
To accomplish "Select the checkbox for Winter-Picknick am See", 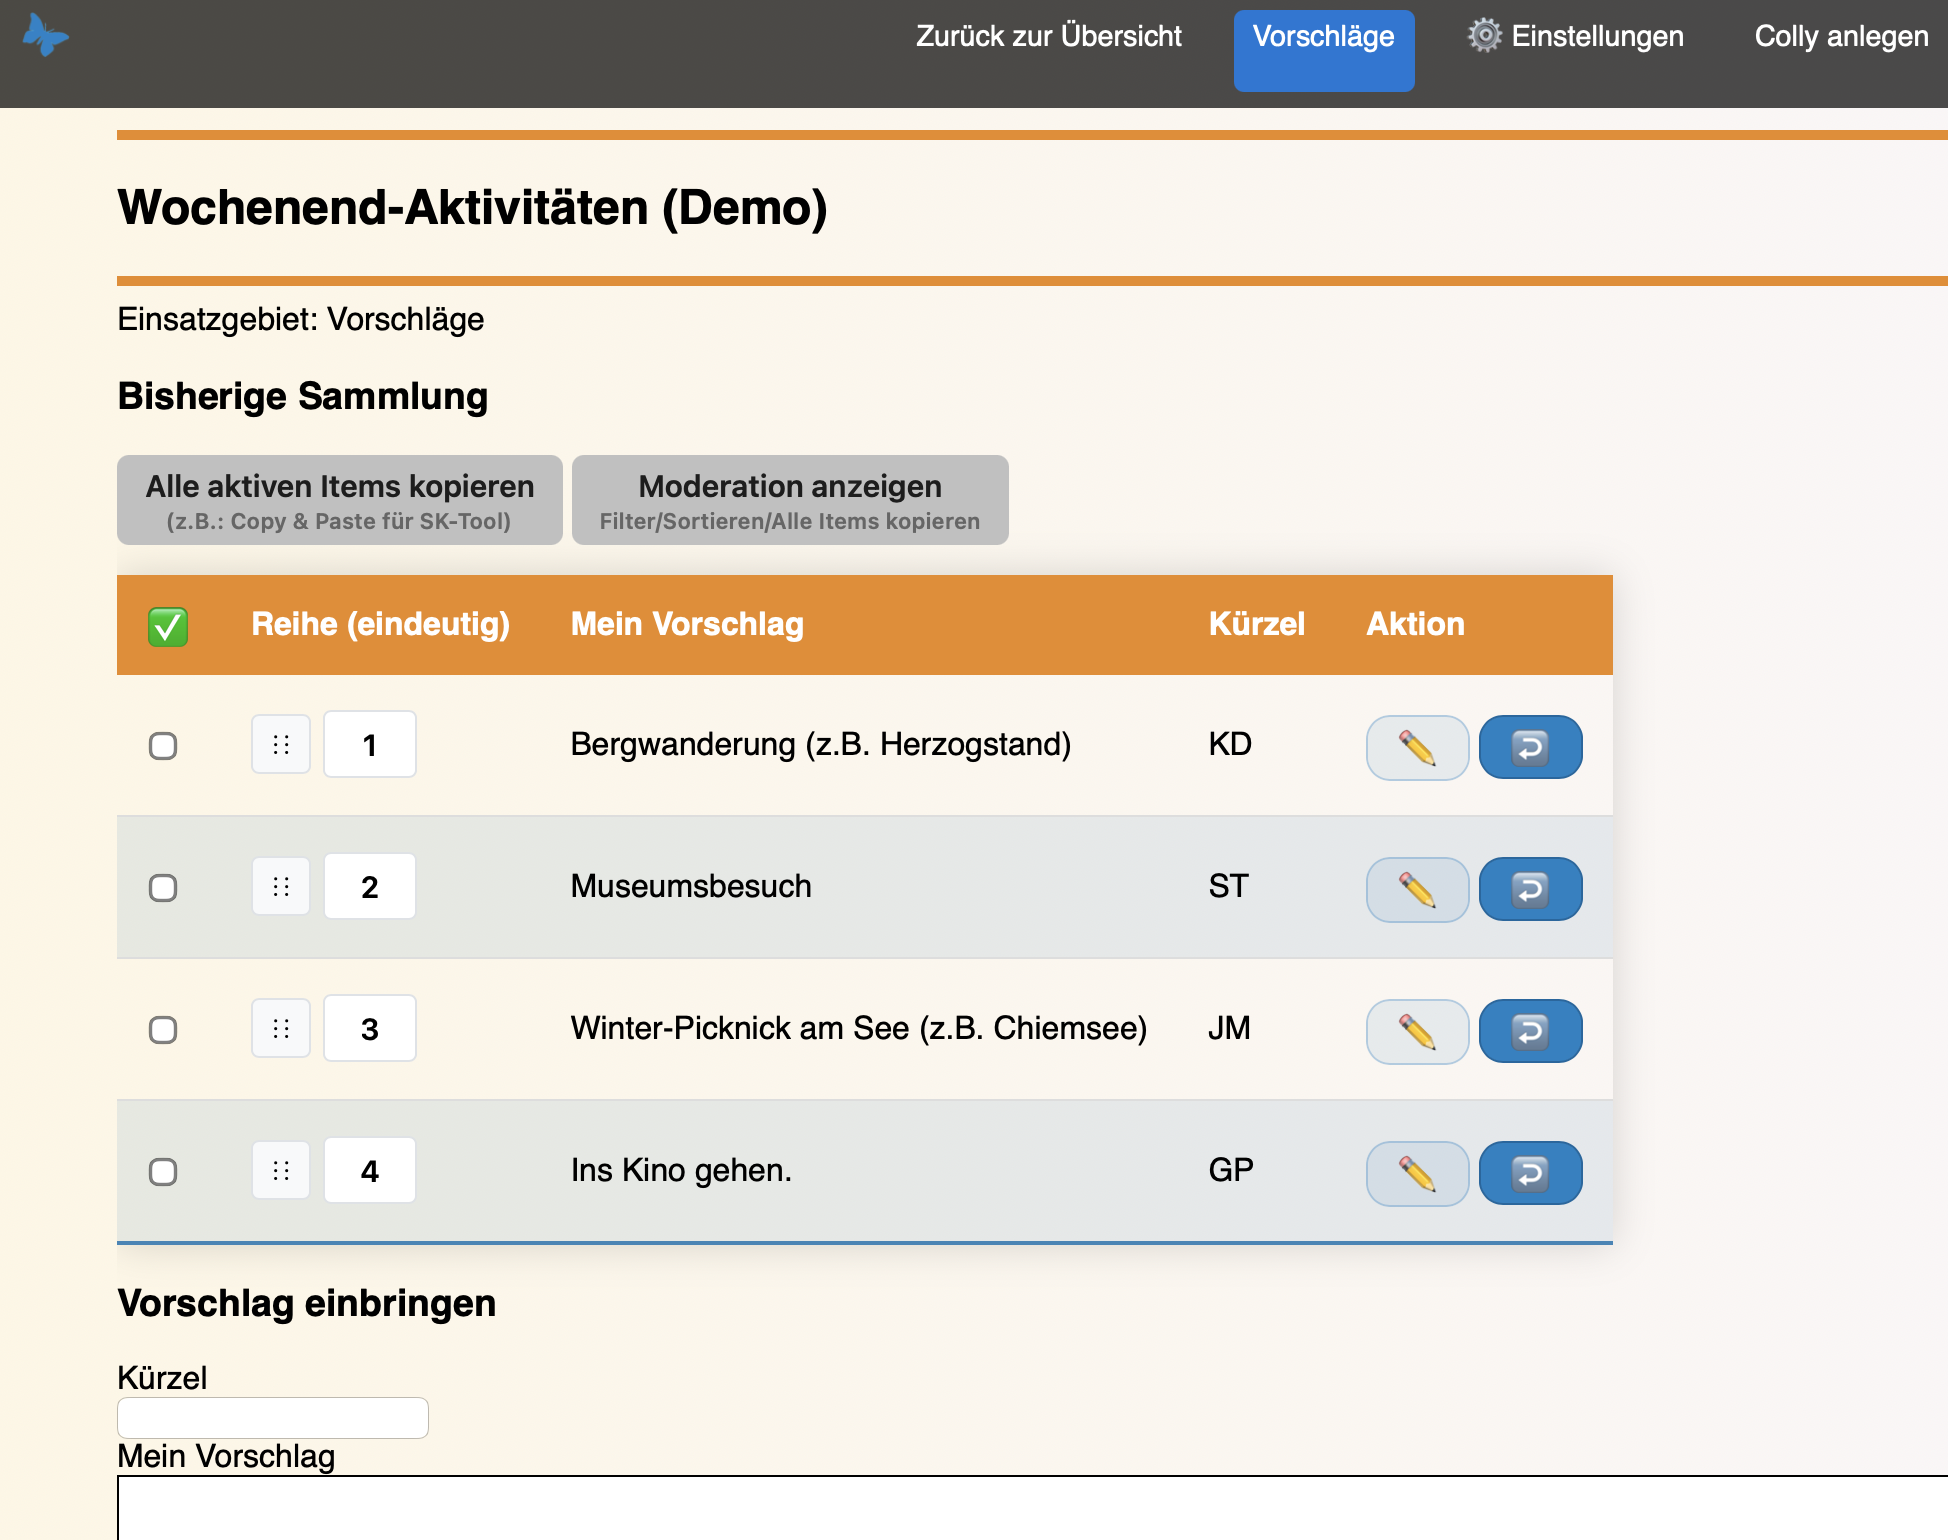I will click(x=163, y=1029).
